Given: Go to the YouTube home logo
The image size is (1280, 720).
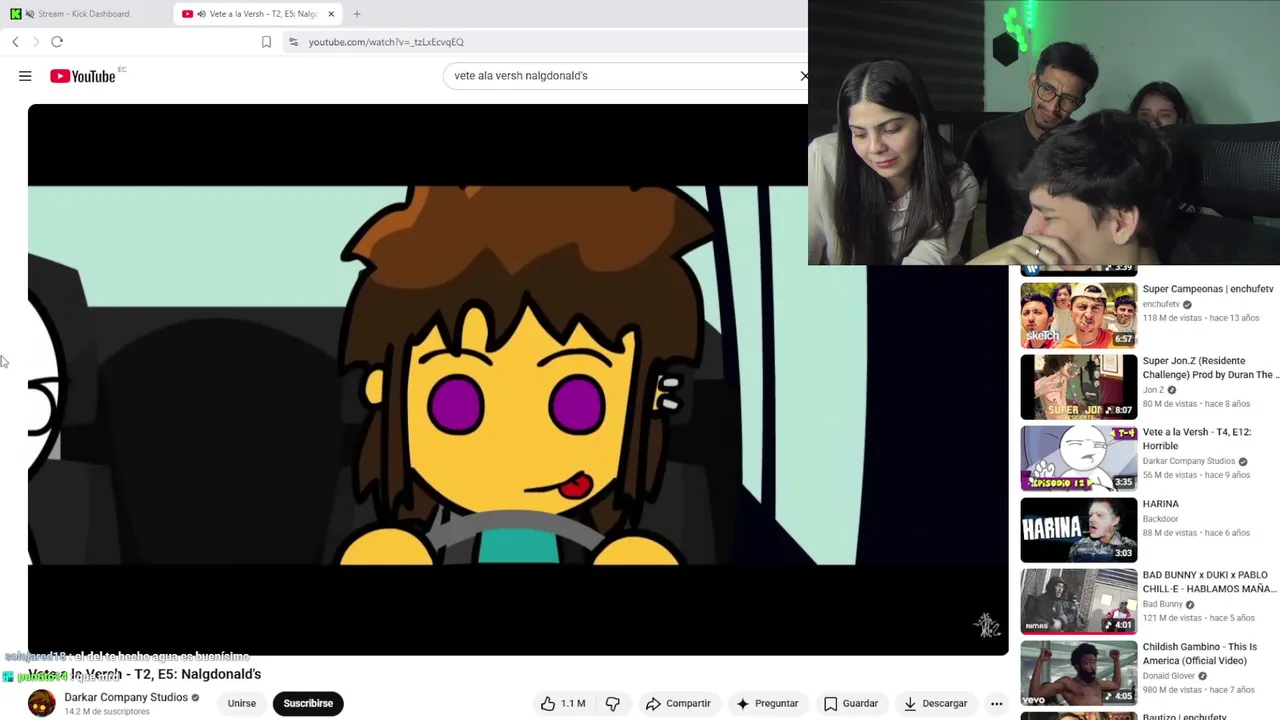Looking at the screenshot, I should click(83, 76).
